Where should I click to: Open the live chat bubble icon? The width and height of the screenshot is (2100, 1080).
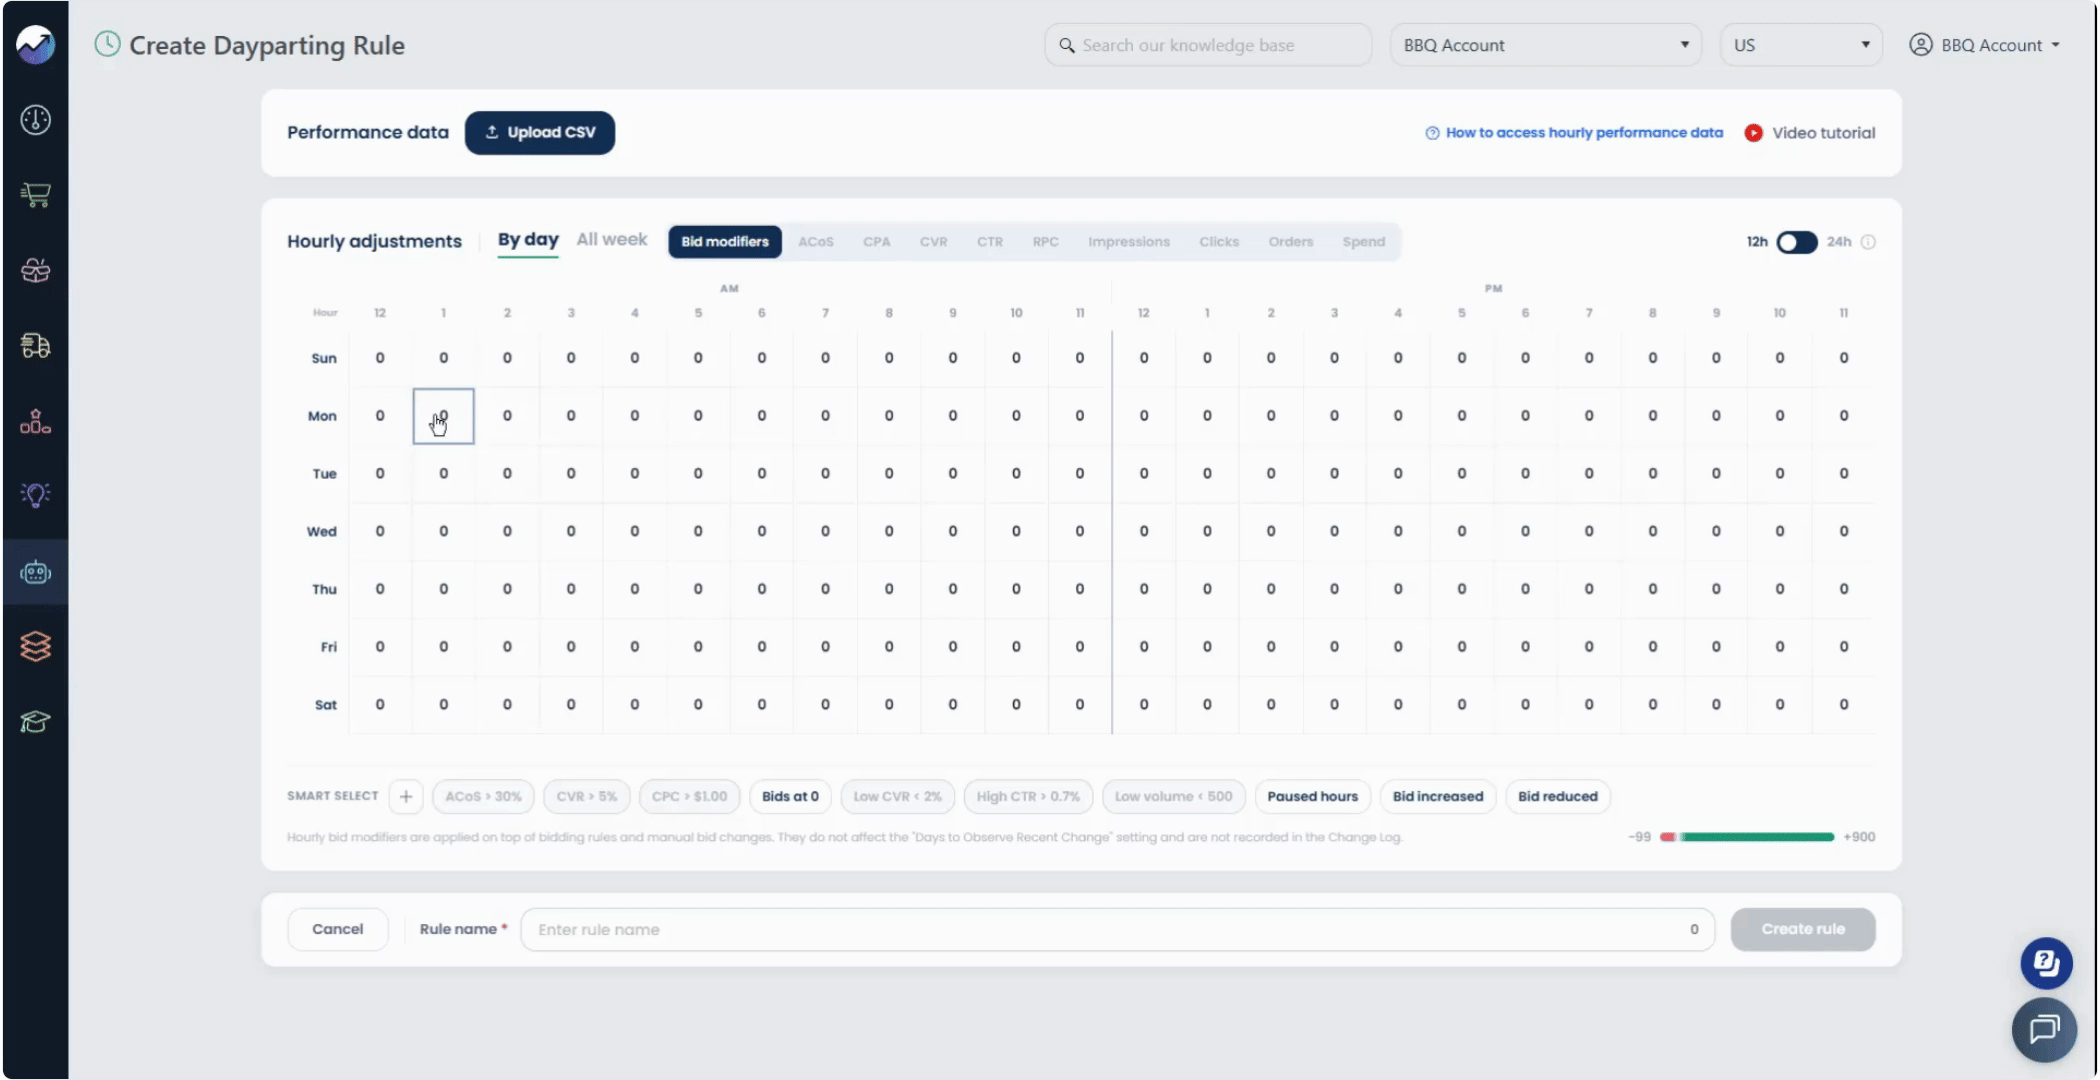tap(2044, 1029)
